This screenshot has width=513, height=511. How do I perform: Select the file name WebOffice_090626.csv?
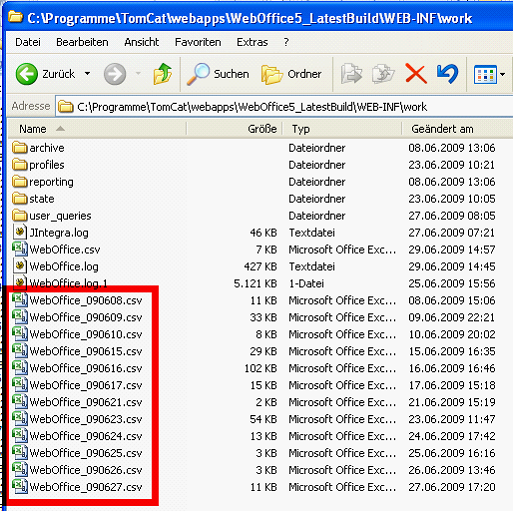point(86,470)
